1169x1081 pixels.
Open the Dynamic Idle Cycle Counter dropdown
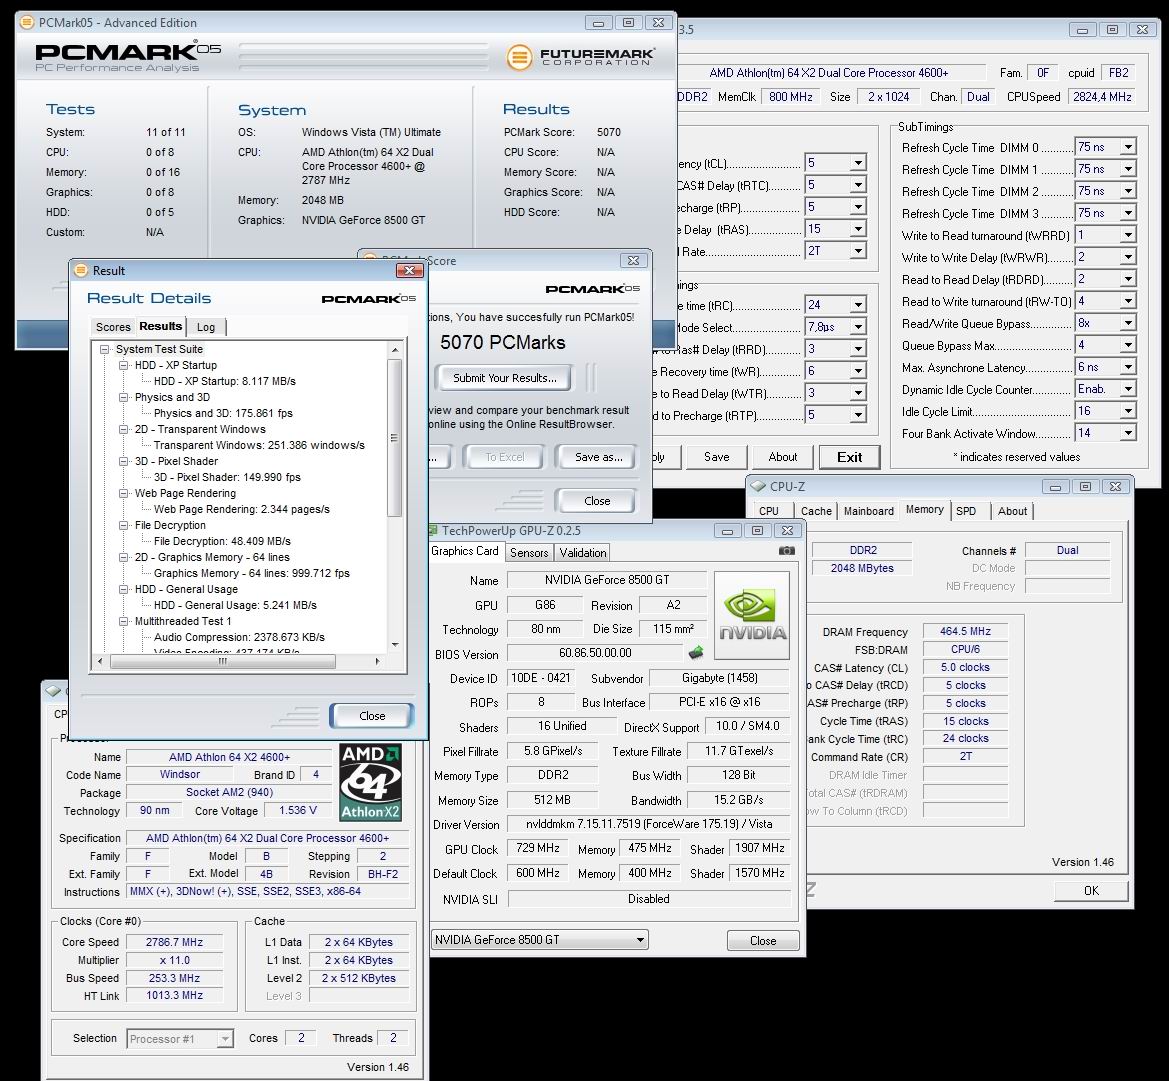click(1128, 389)
